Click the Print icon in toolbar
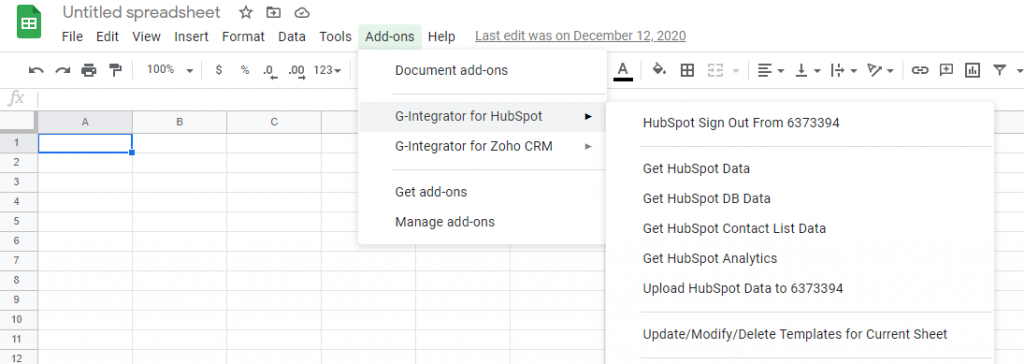Viewport: 1024px width, 364px height. click(89, 70)
